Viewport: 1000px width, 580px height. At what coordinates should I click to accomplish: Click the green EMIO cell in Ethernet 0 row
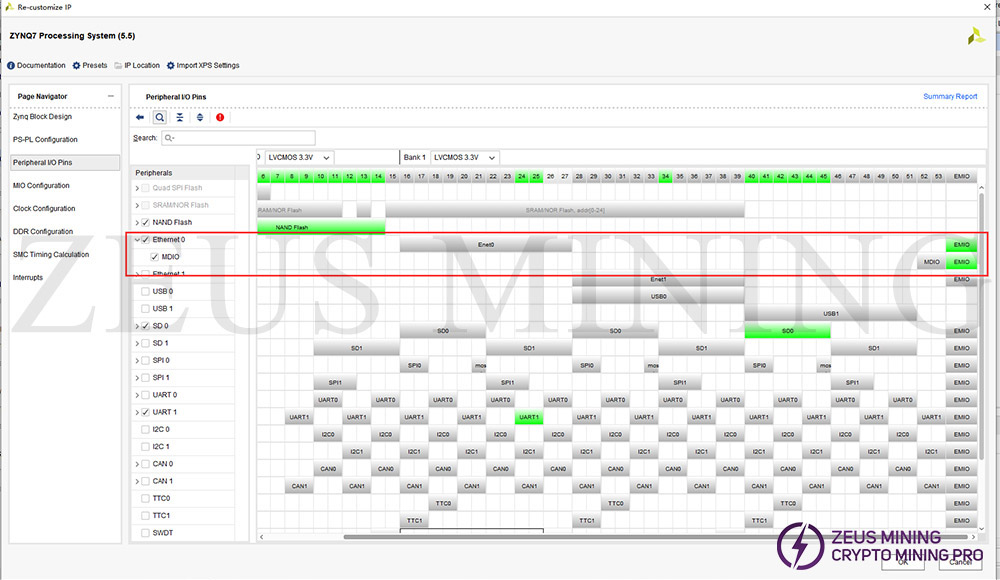click(x=961, y=244)
